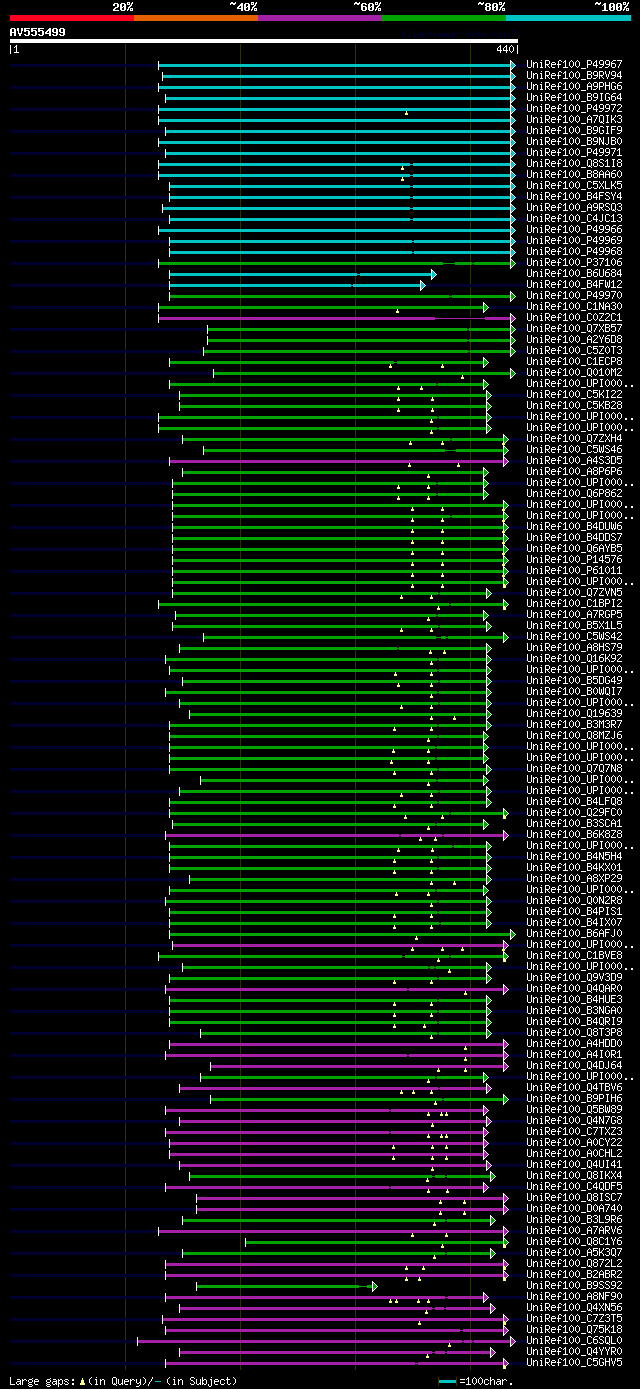Select the UniRef100_C0Z2C1 label
640x1389 pixels.
tap(574, 317)
